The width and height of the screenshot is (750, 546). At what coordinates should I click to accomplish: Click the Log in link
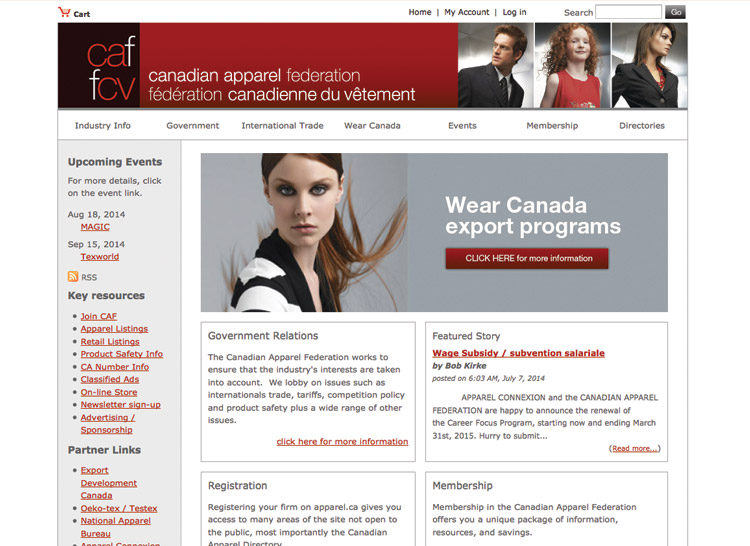pos(514,12)
